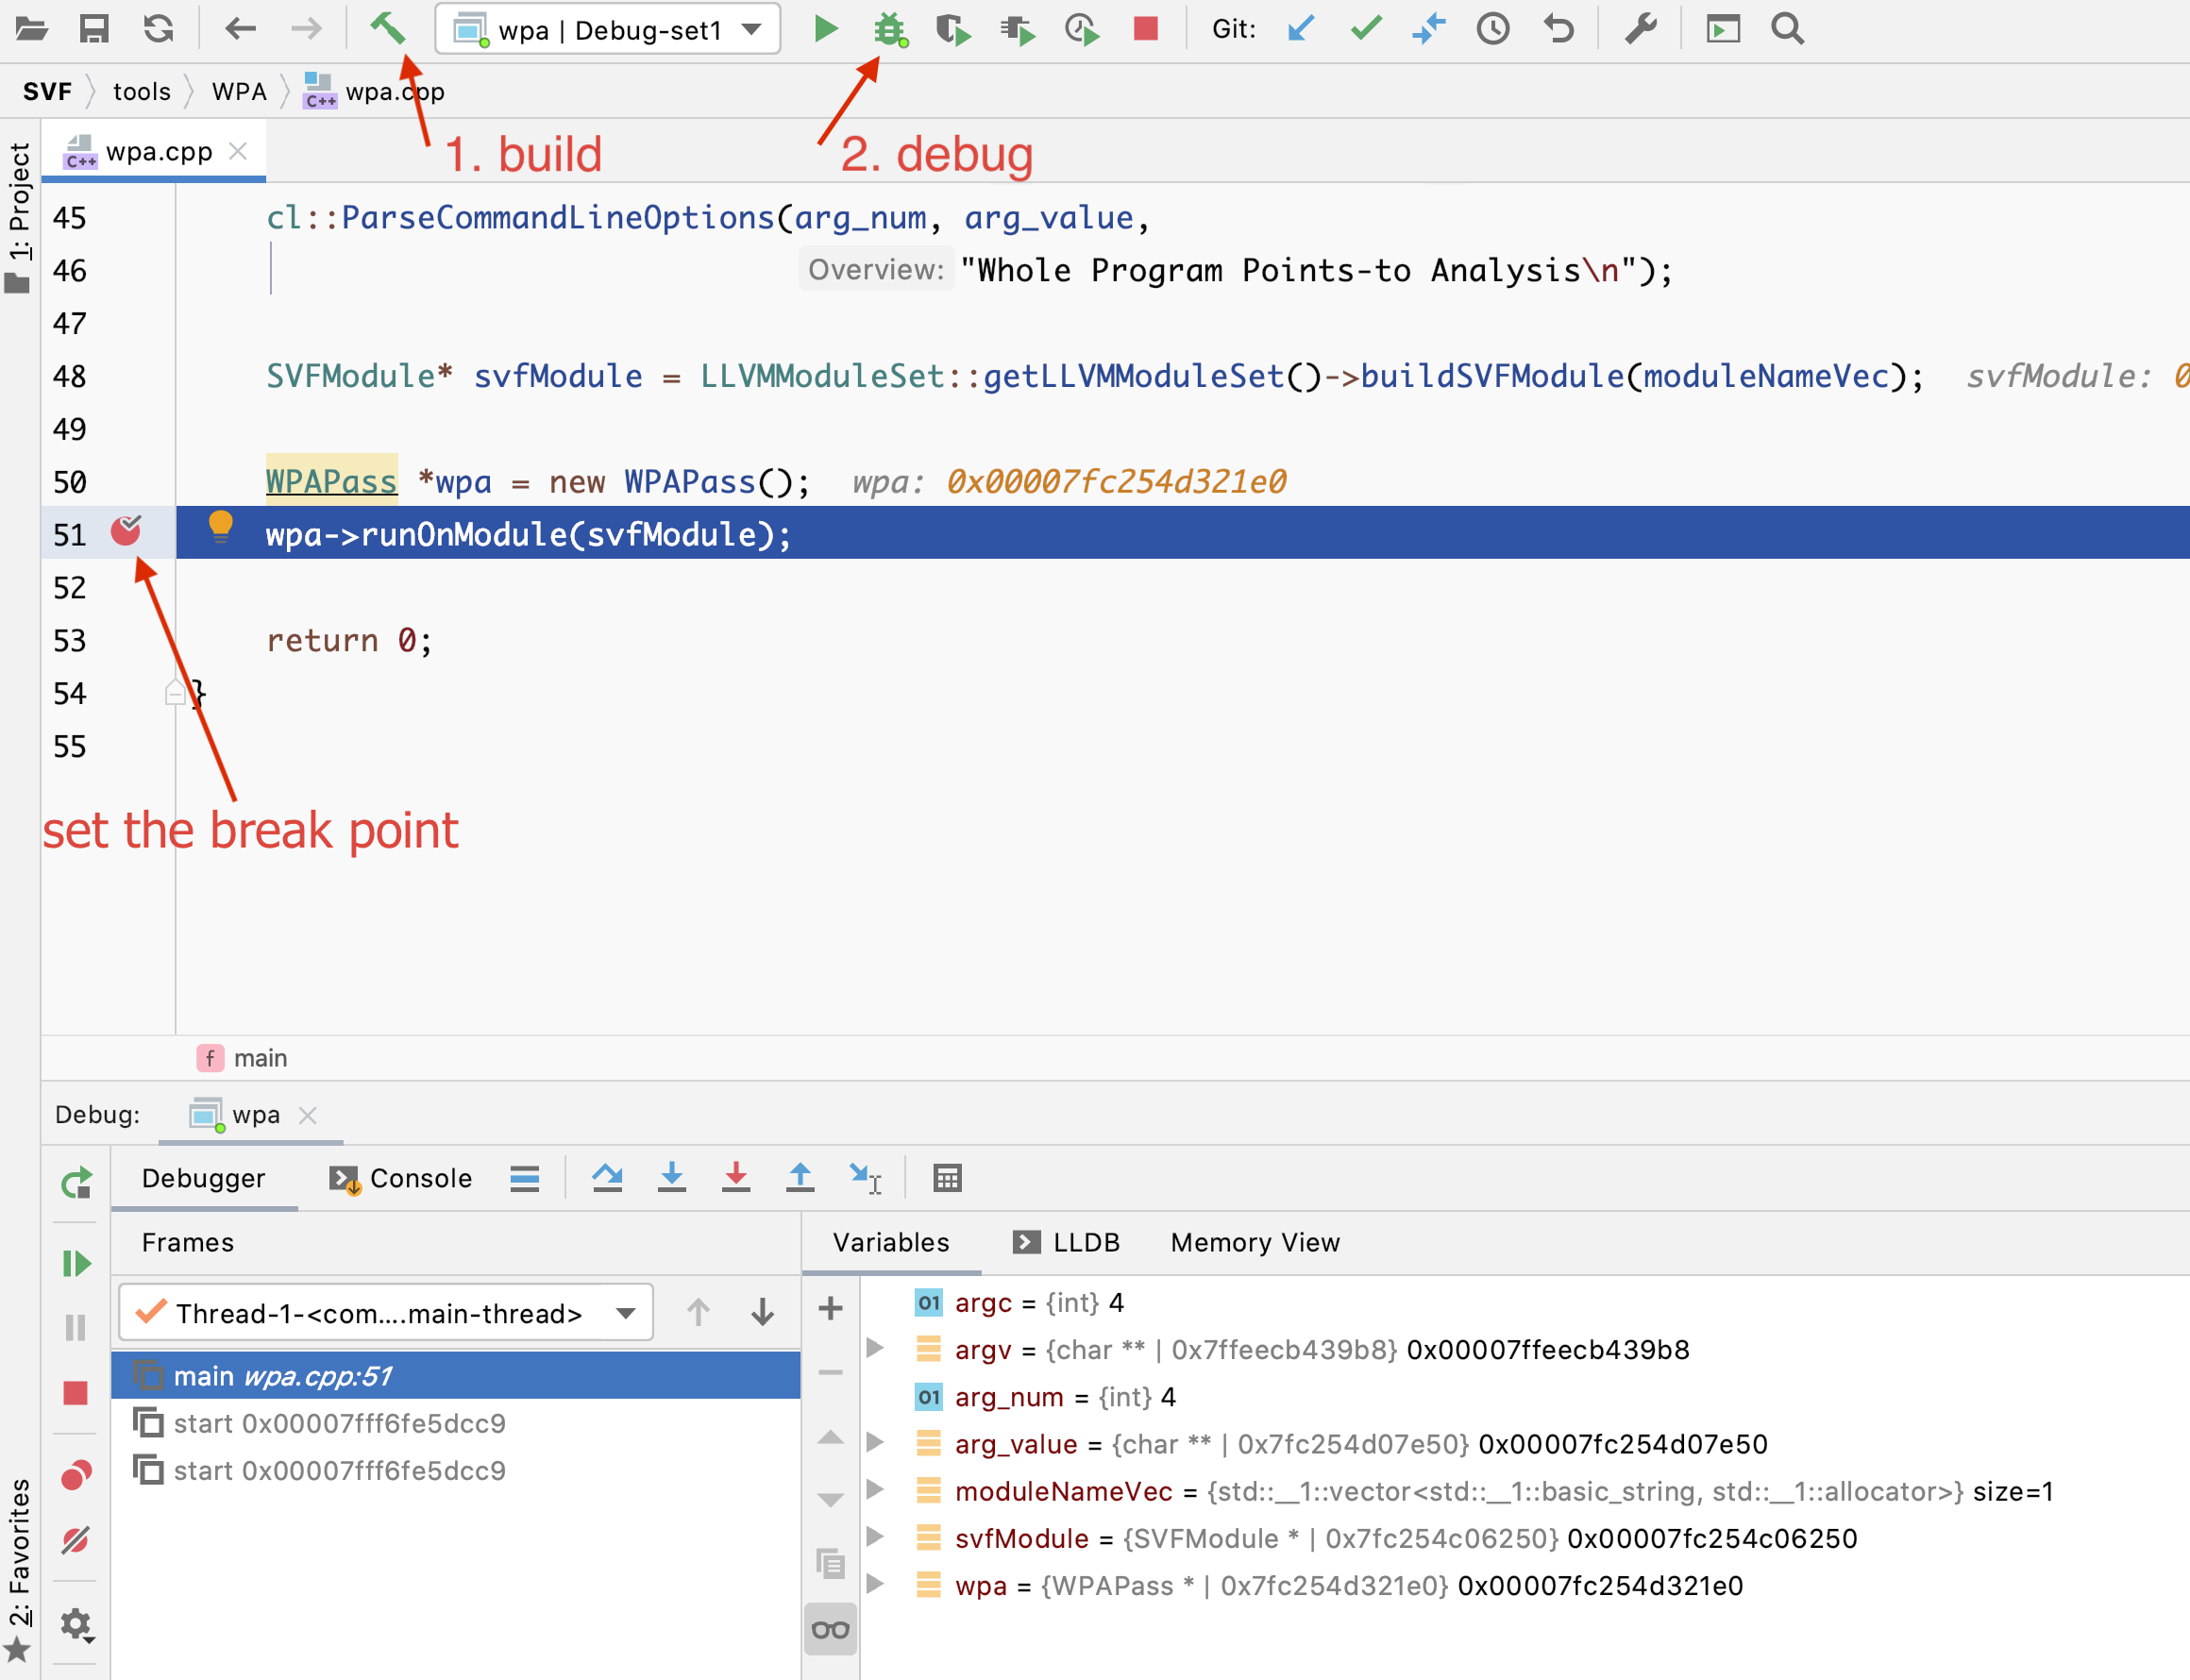The width and height of the screenshot is (2190, 1680).
Task: View breakpoints with double red circle icon
Action: pos(76,1475)
